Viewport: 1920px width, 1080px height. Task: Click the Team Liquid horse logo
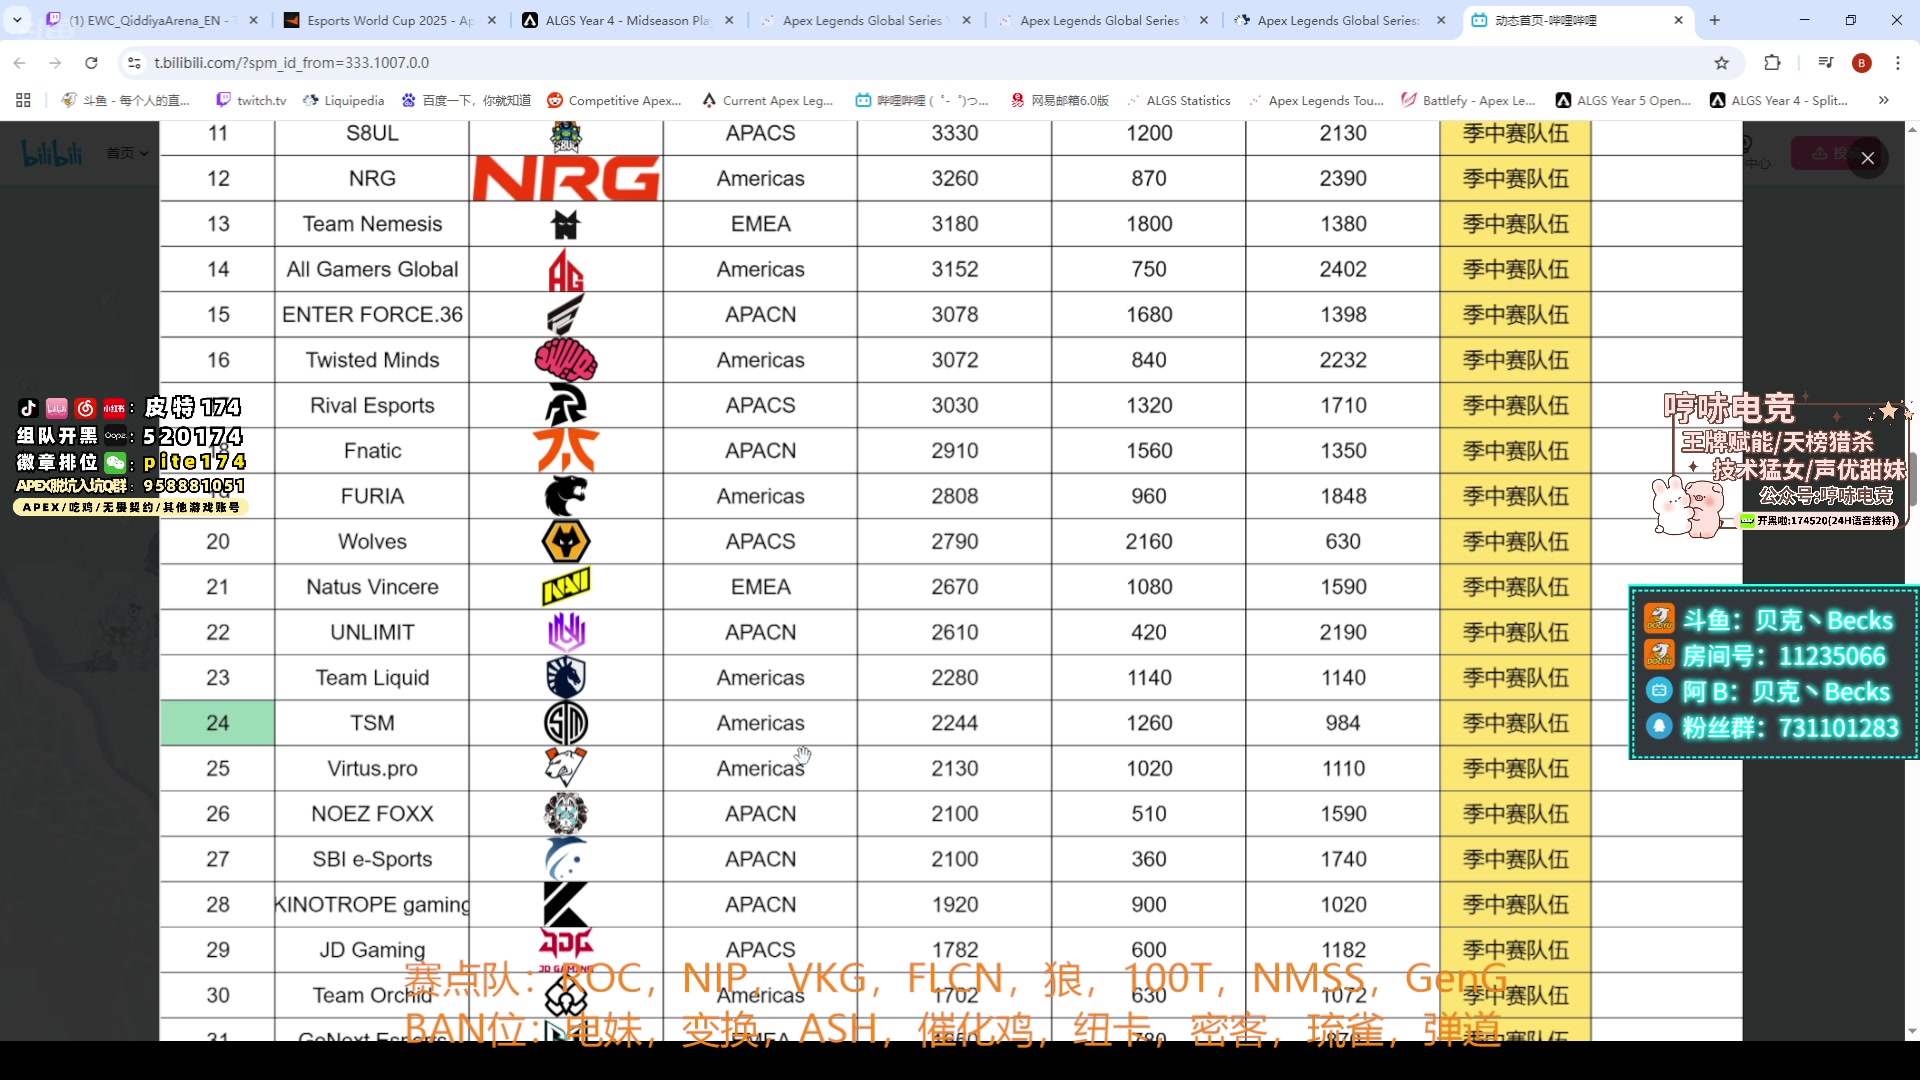pyautogui.click(x=566, y=678)
